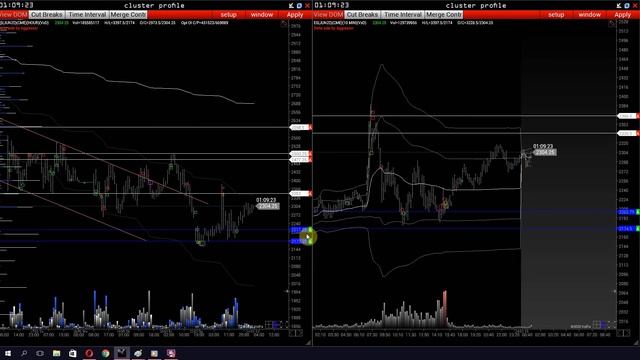This screenshot has width=640, height=360.
Task: Click the current price tag in left chart
Action: (x=268, y=207)
